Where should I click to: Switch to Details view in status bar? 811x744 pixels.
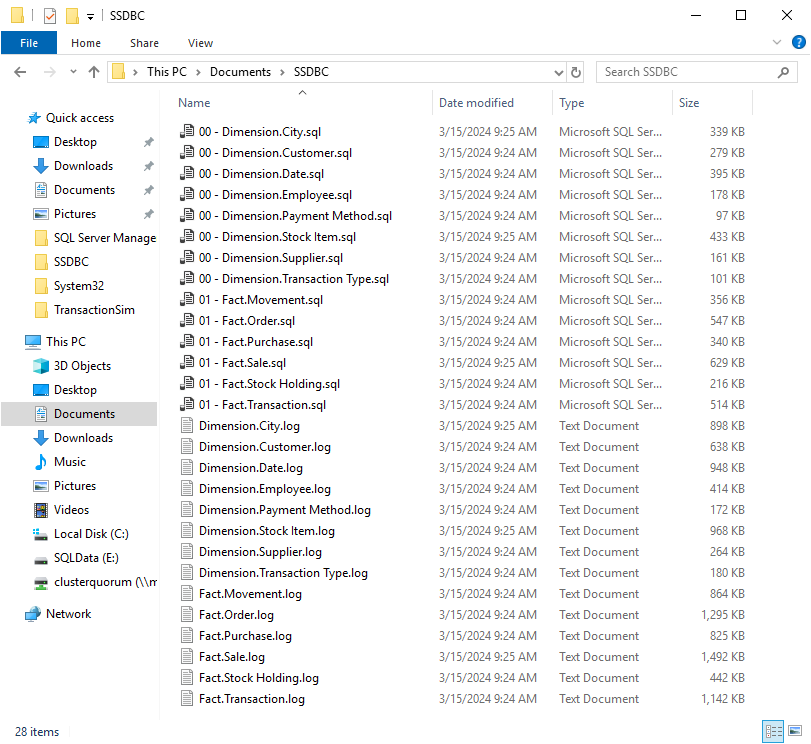pyautogui.click(x=773, y=732)
